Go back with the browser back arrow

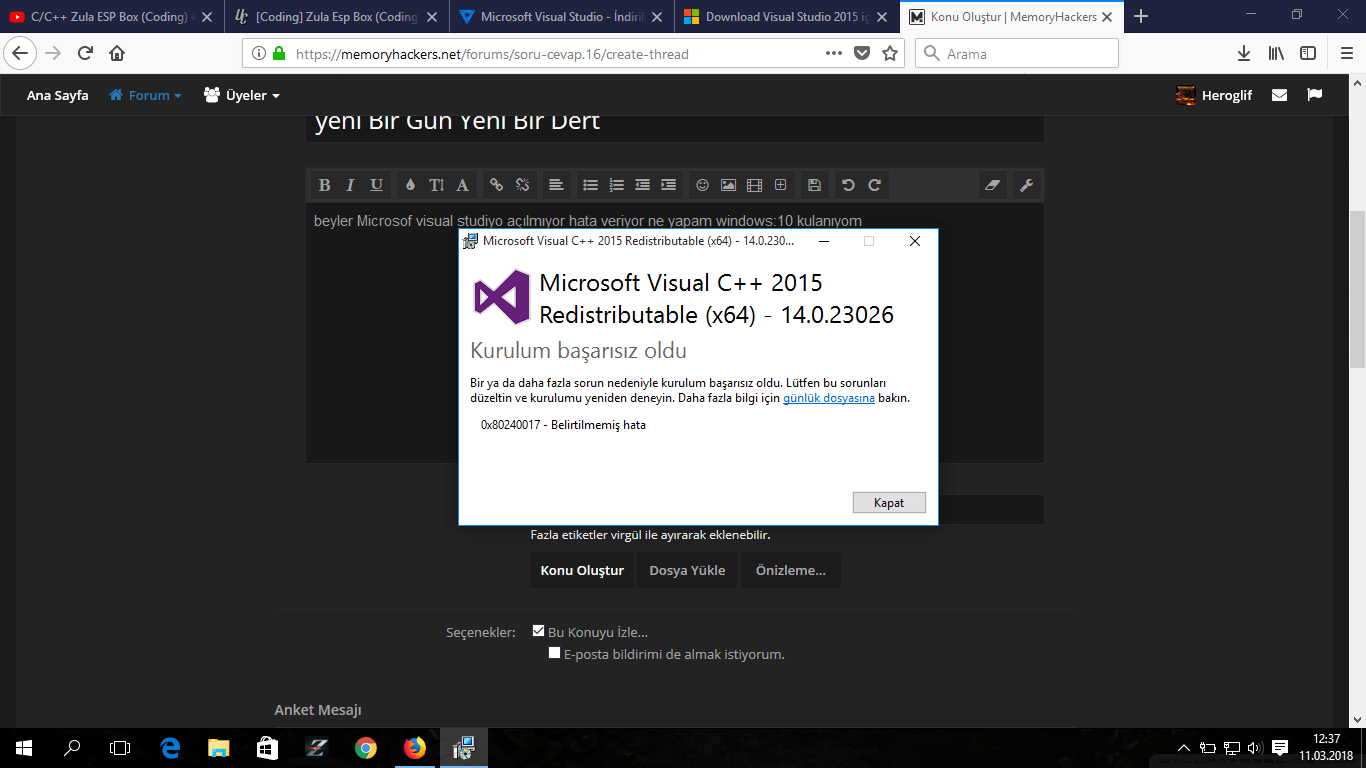(21, 54)
